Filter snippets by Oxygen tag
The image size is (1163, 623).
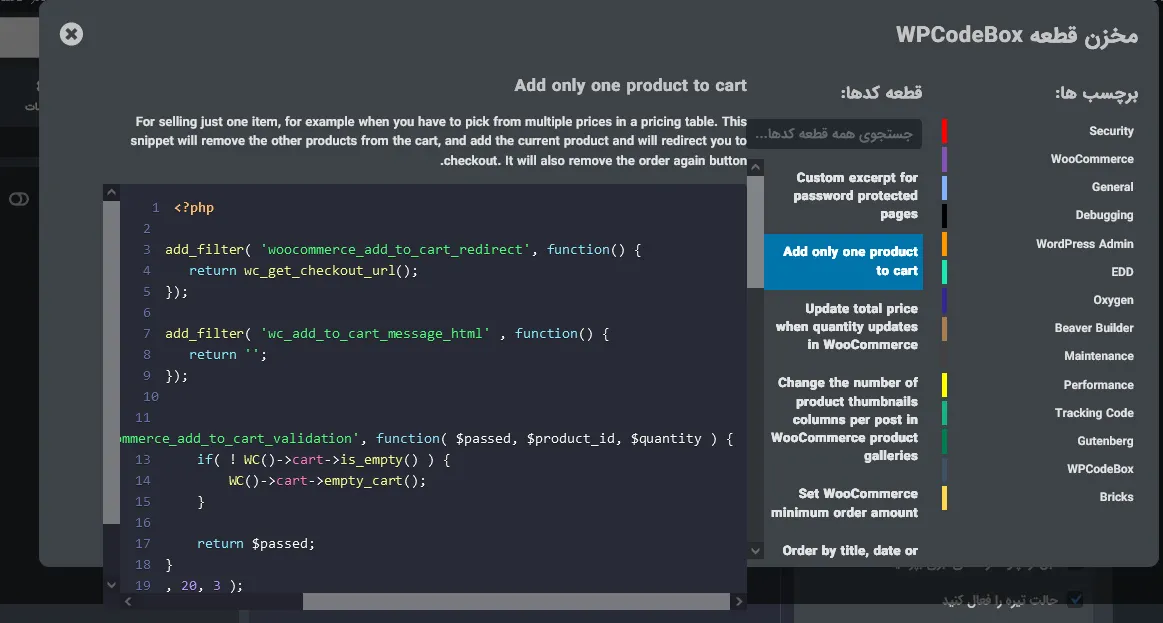[1113, 300]
